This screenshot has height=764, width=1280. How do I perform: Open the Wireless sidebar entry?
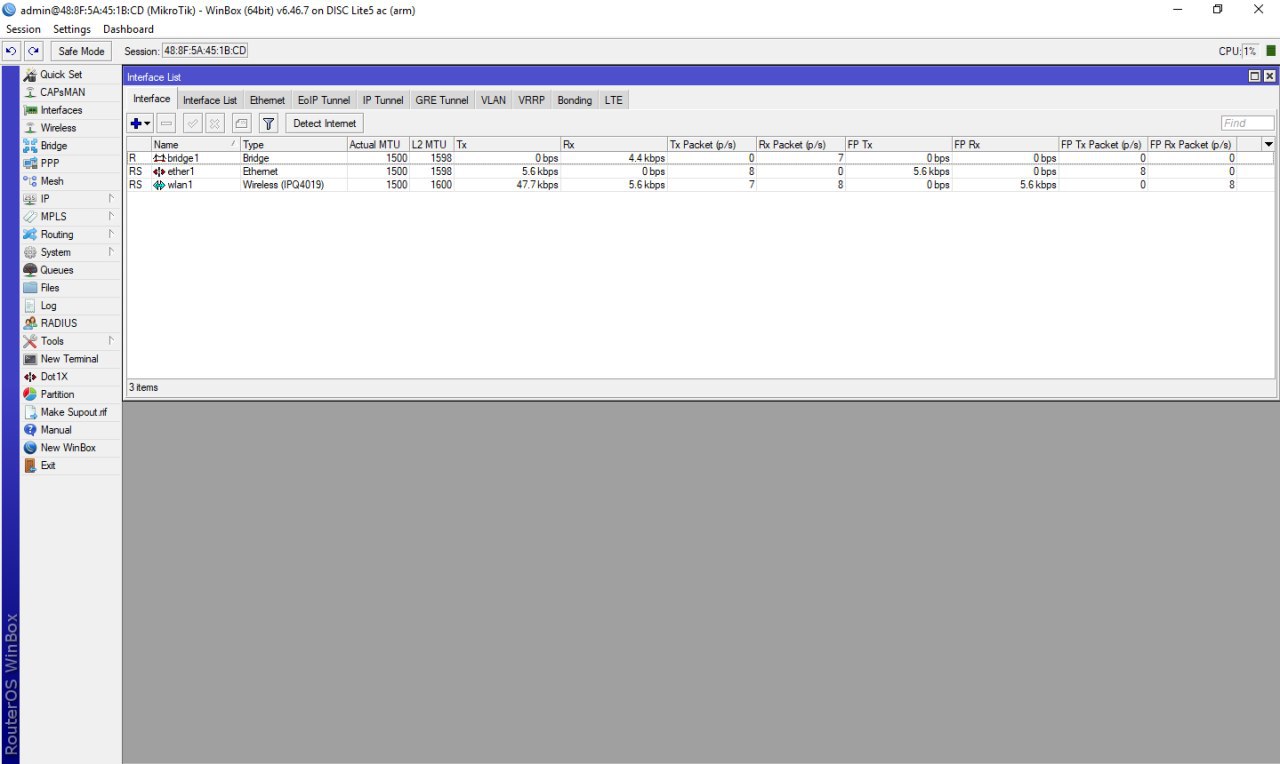[70, 128]
